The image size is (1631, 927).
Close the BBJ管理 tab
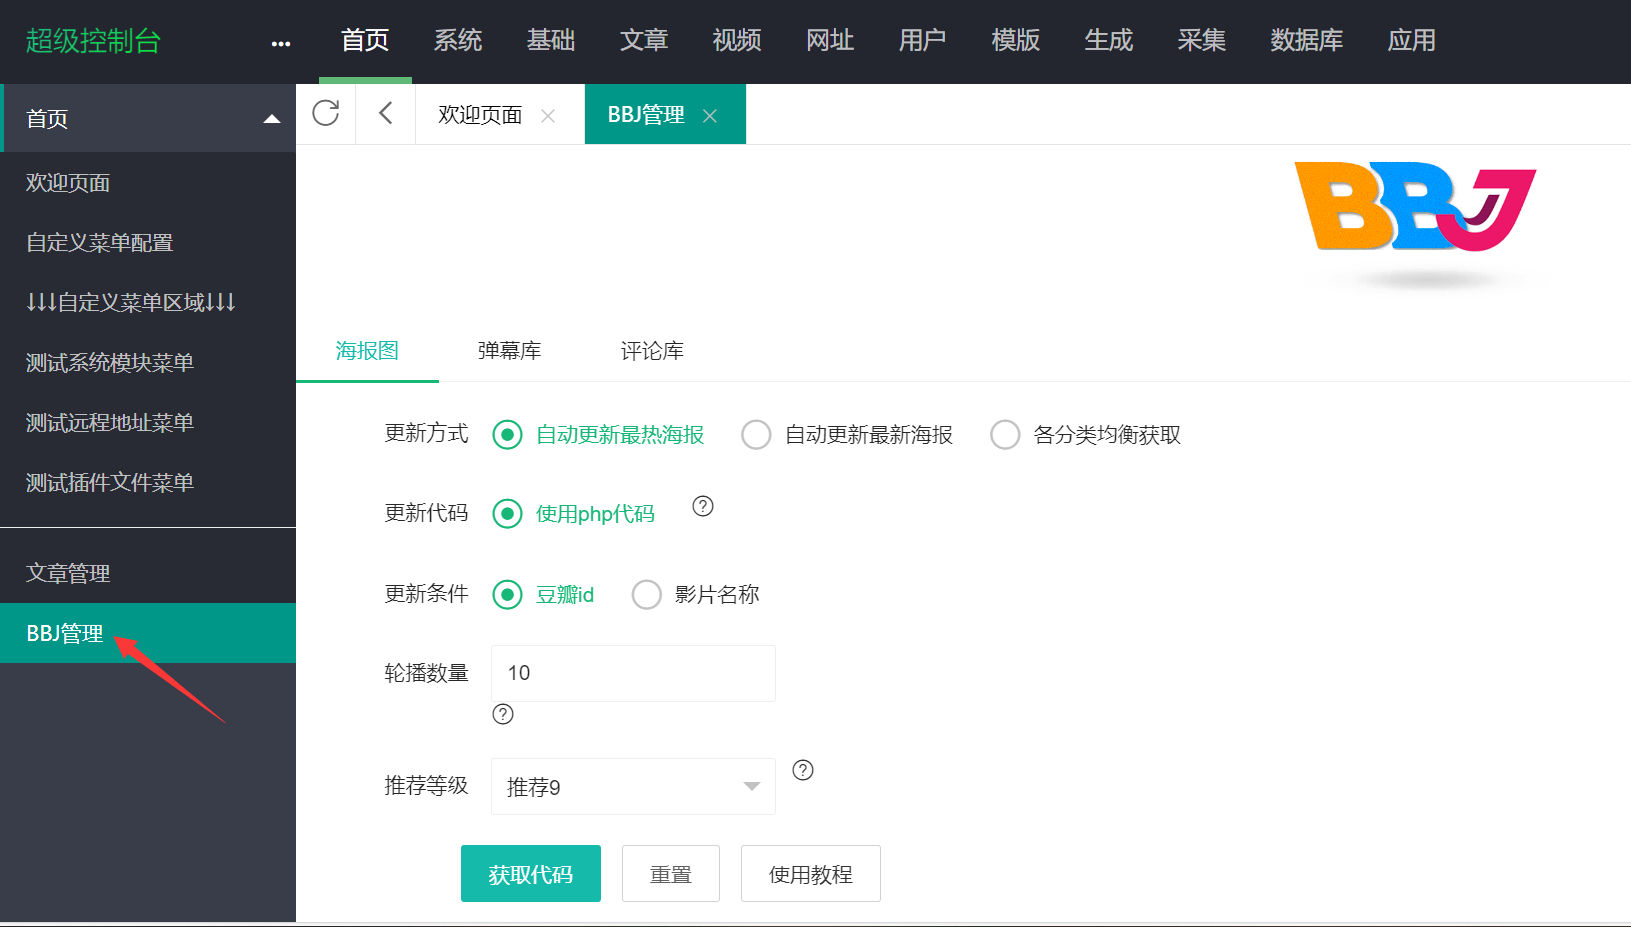[710, 116]
